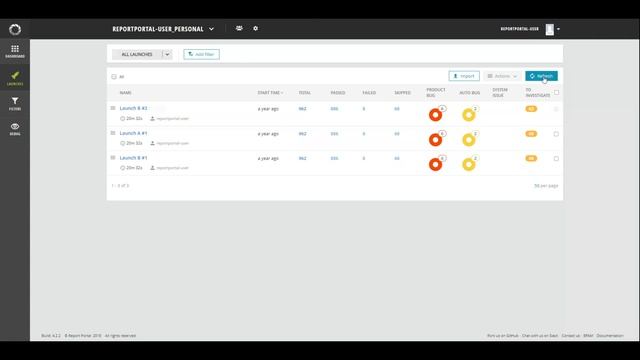Image resolution: width=640 pixels, height=360 pixels.
Task: Open hamburger menu for Launch A #1
Action: click(113, 133)
